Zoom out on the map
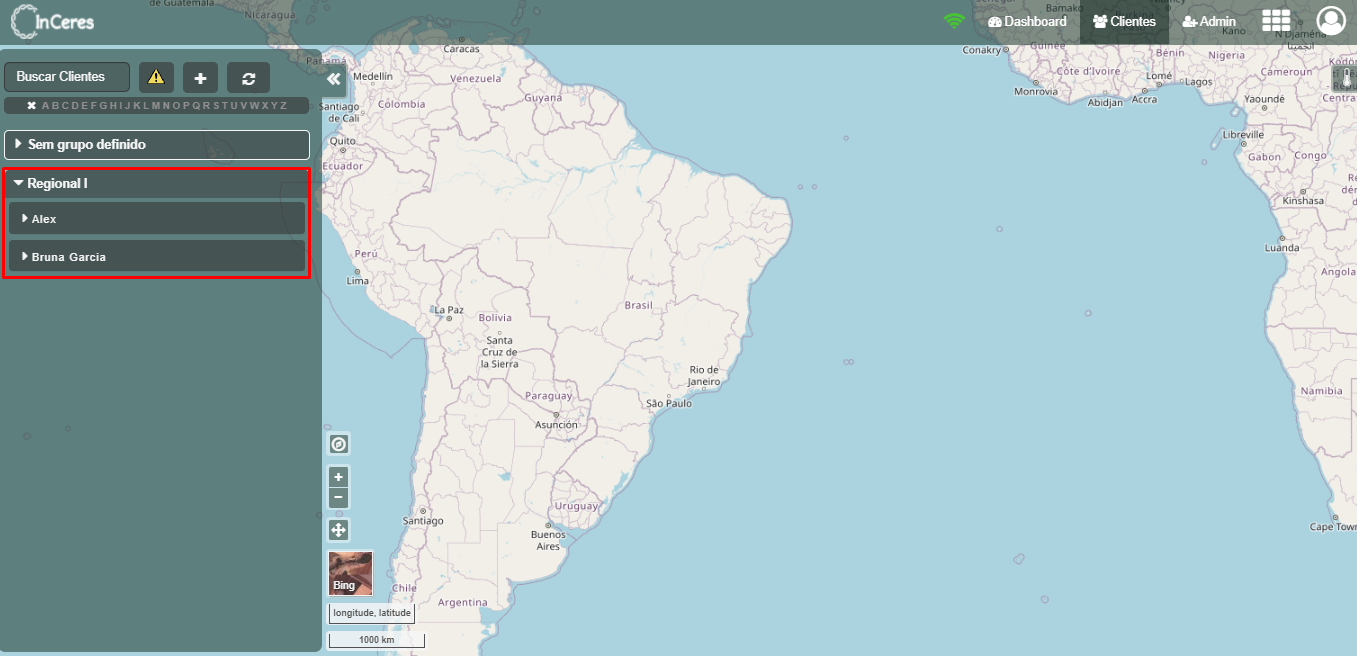The height and width of the screenshot is (656, 1357). click(x=339, y=497)
